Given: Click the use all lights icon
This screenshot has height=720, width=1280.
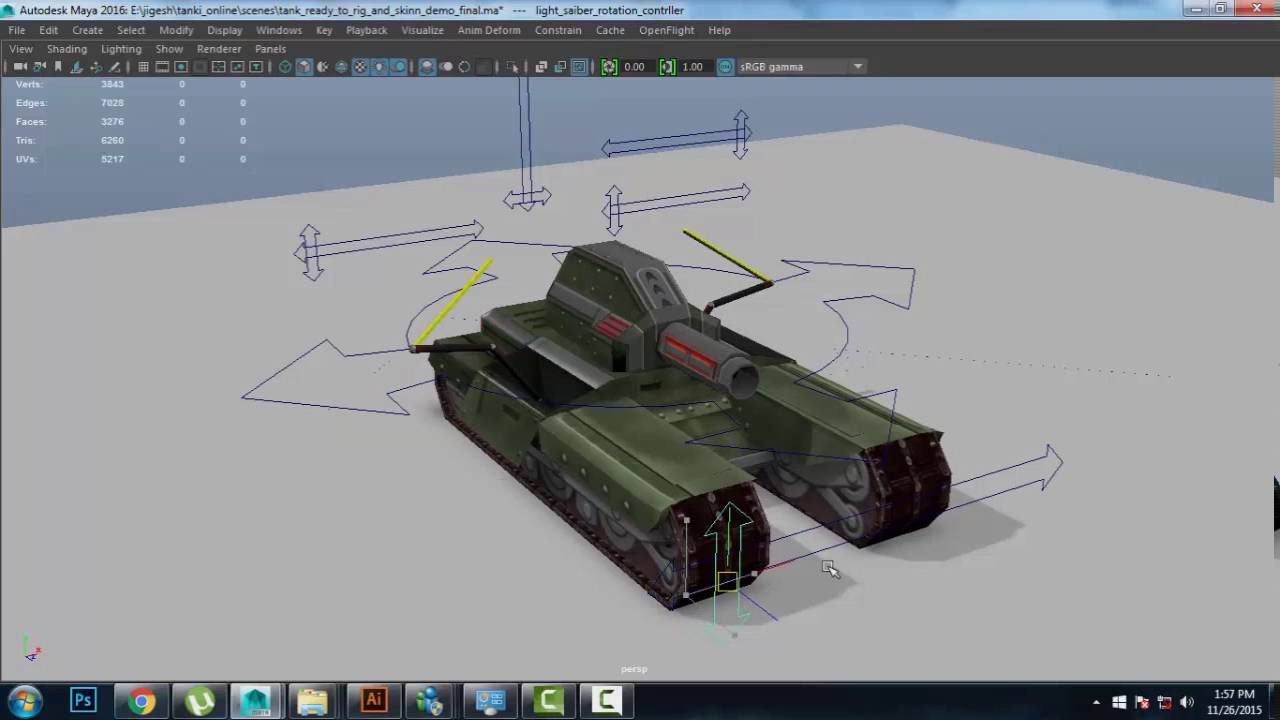Looking at the screenshot, I should click(380, 67).
